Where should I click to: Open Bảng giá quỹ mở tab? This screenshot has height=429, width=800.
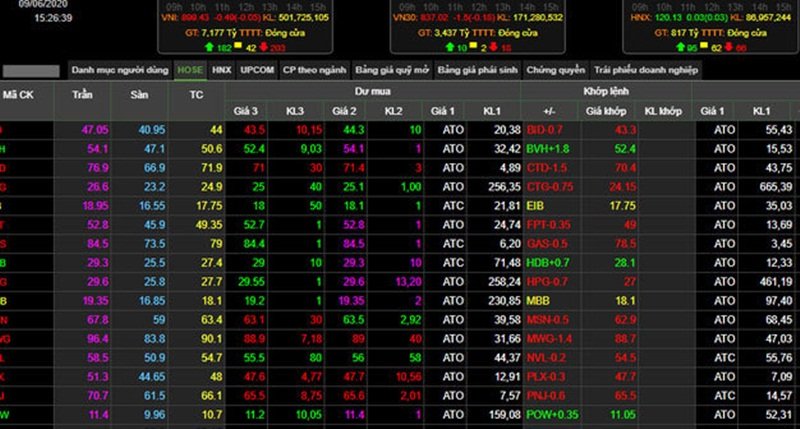click(392, 70)
